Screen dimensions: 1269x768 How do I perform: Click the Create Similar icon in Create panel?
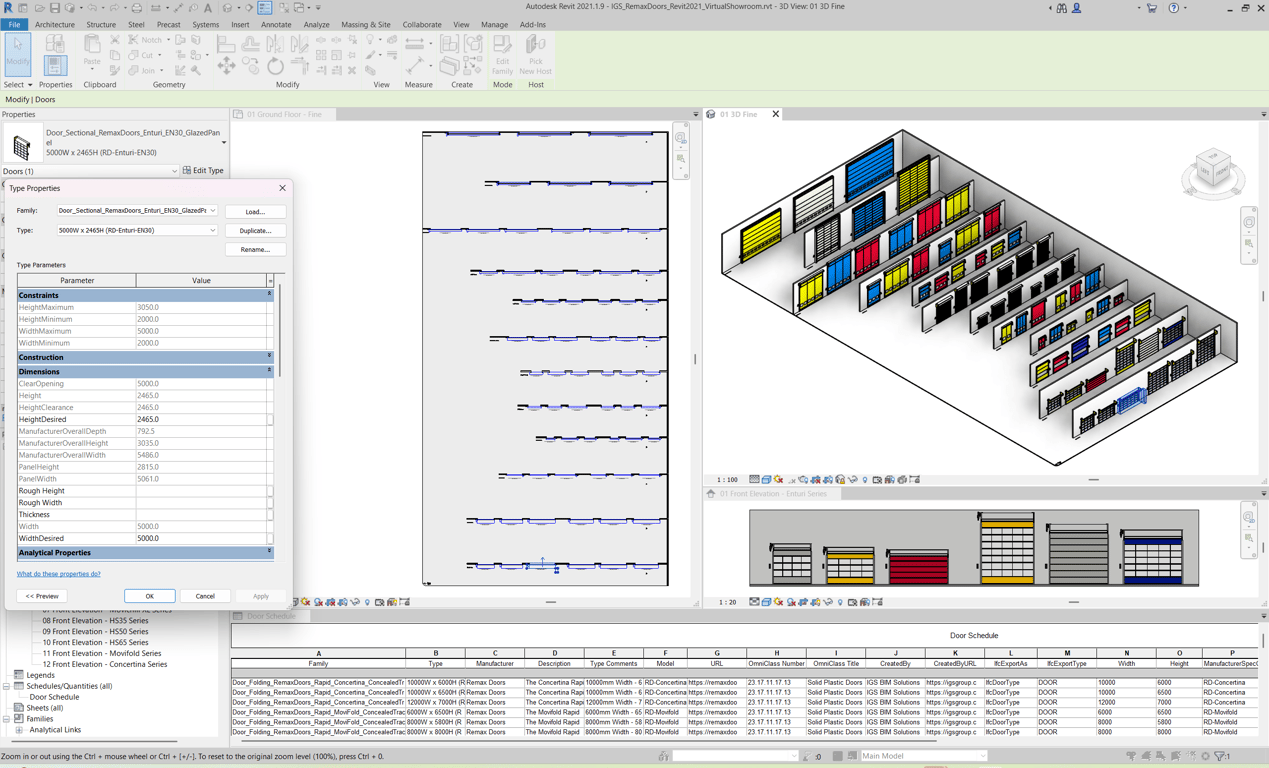(473, 66)
